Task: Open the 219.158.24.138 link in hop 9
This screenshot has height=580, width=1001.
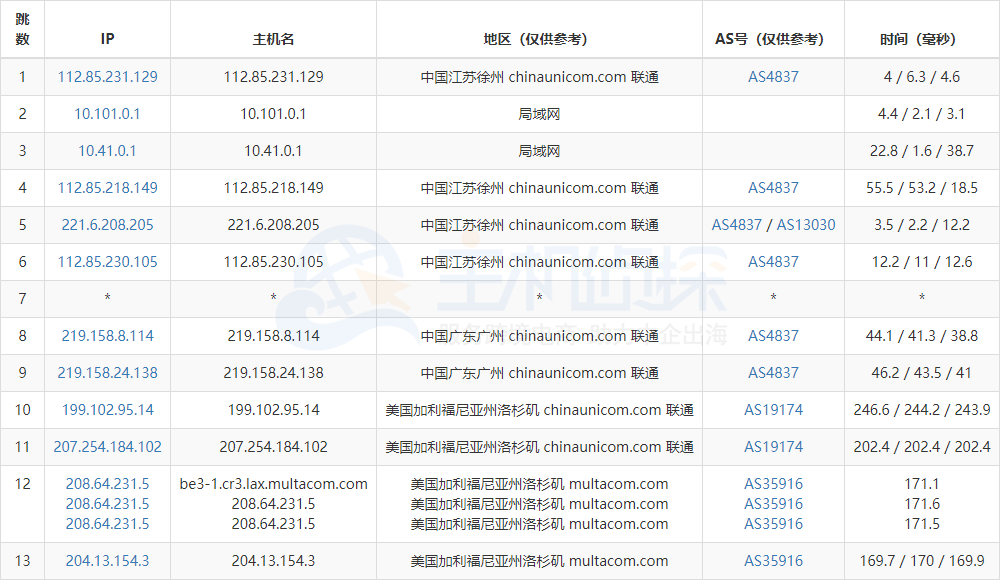Action: pos(106,373)
